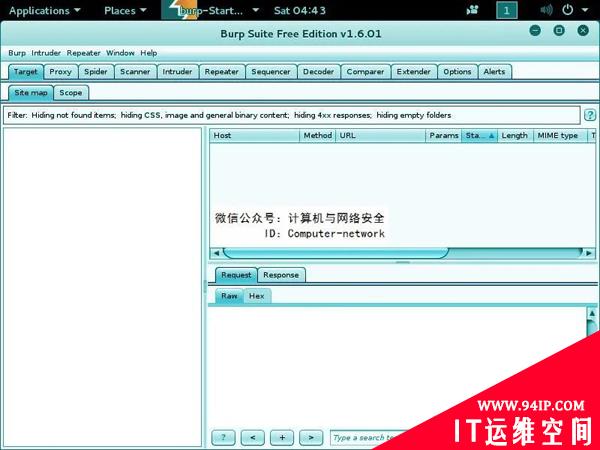Click the table scrollbar left arrow
600x450 pixels.
pyautogui.click(x=216, y=253)
